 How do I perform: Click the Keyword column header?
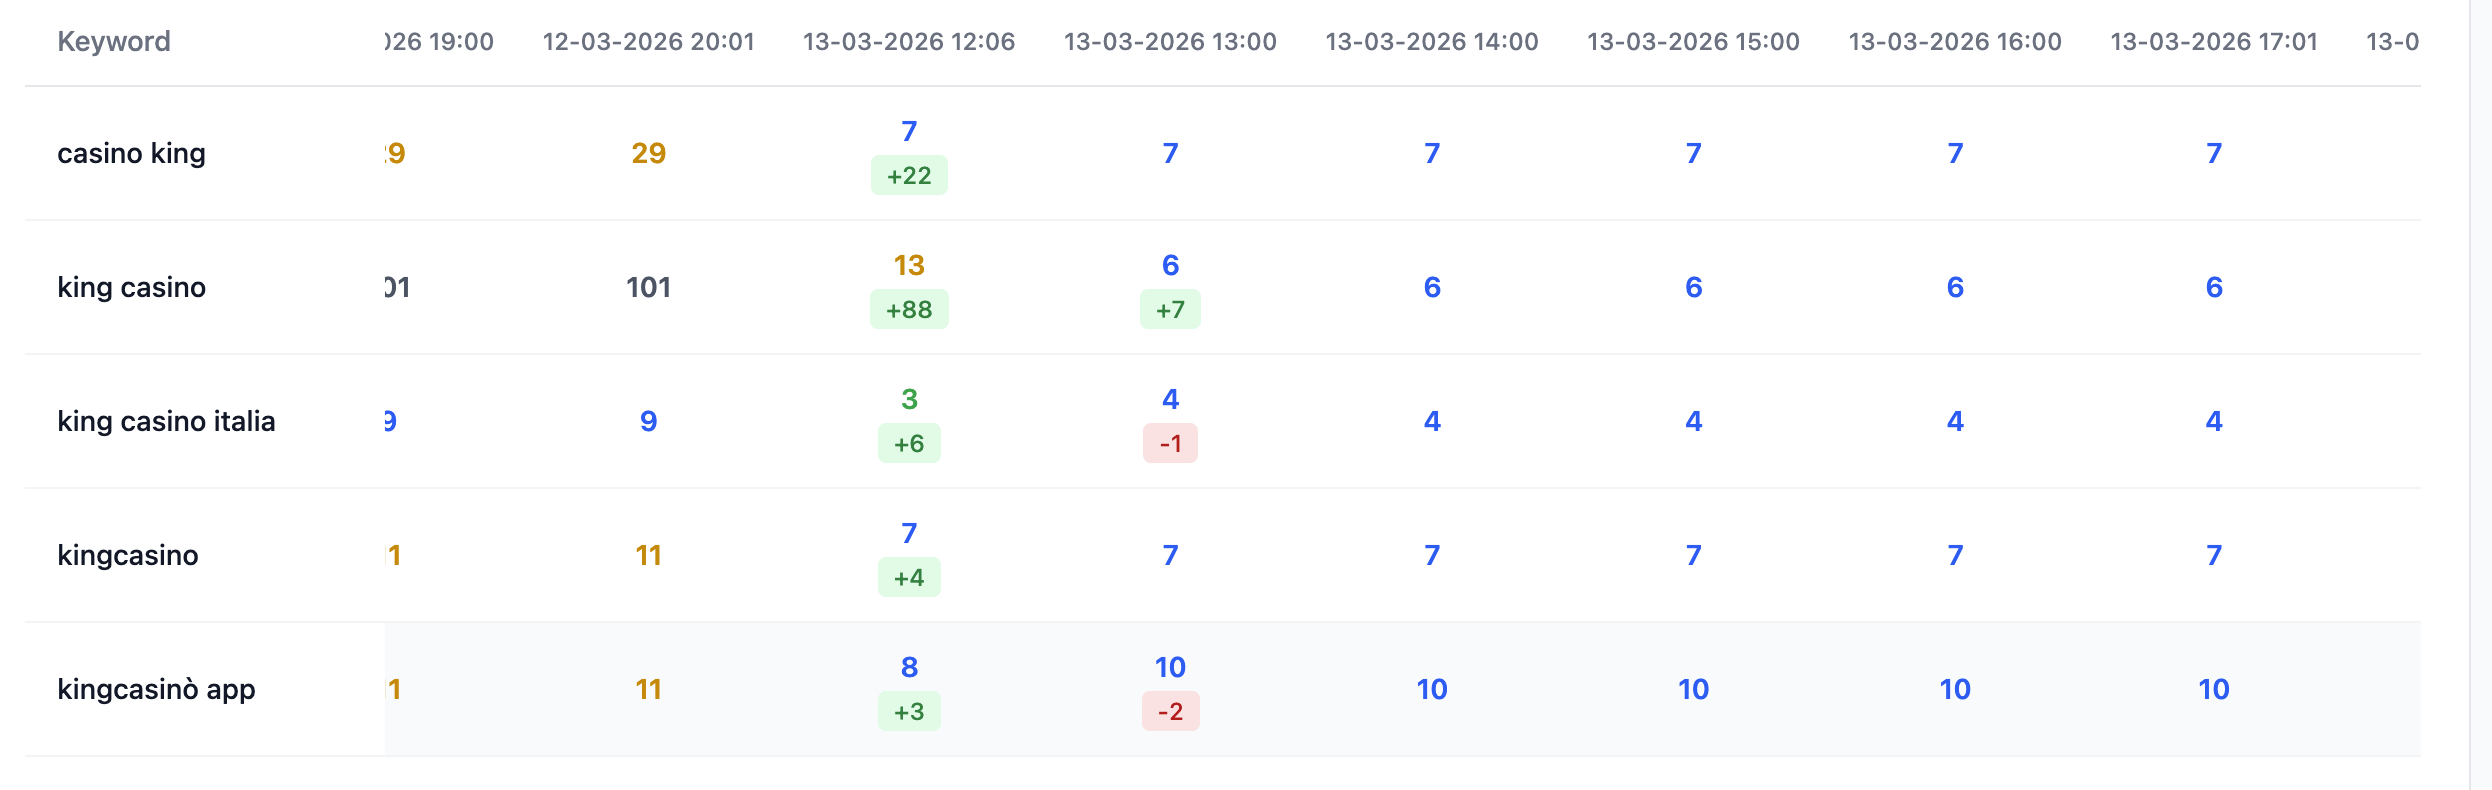(114, 42)
